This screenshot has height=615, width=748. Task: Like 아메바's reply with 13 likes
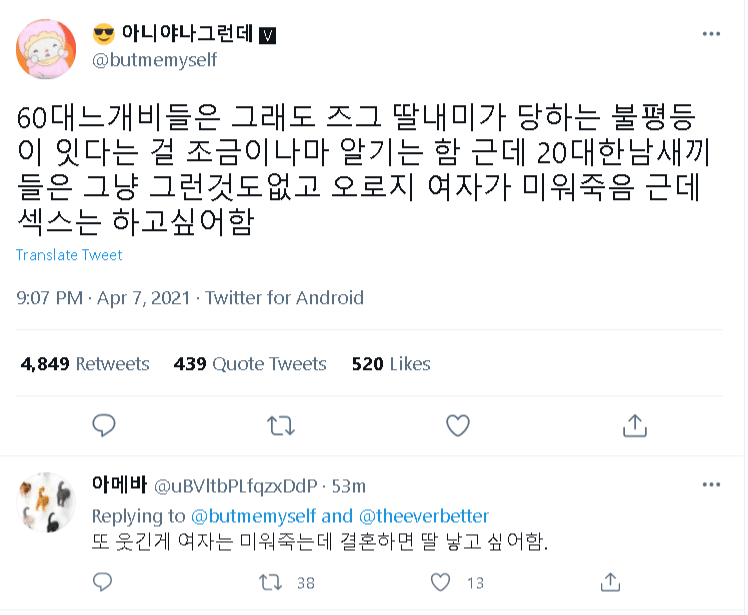point(440,582)
